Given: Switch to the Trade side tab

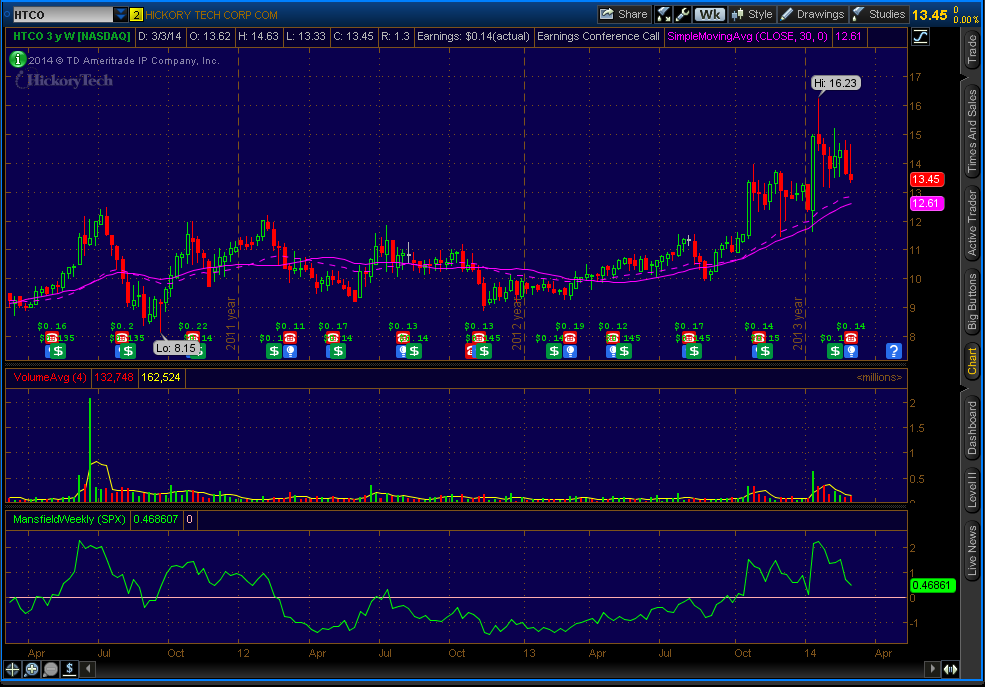Looking at the screenshot, I should pos(971,48).
